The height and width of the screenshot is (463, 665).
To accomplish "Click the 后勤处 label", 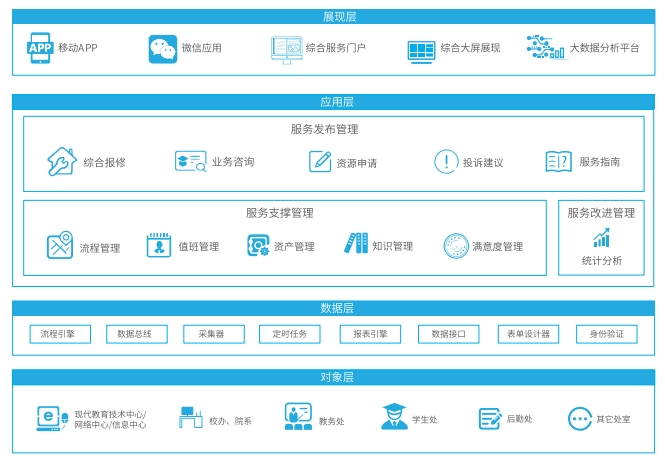I will coord(520,419).
